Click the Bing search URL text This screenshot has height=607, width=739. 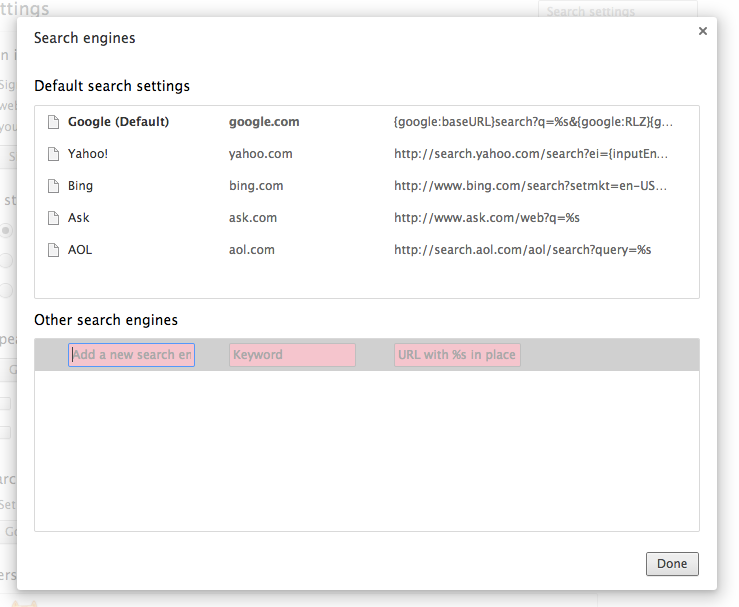click(531, 186)
